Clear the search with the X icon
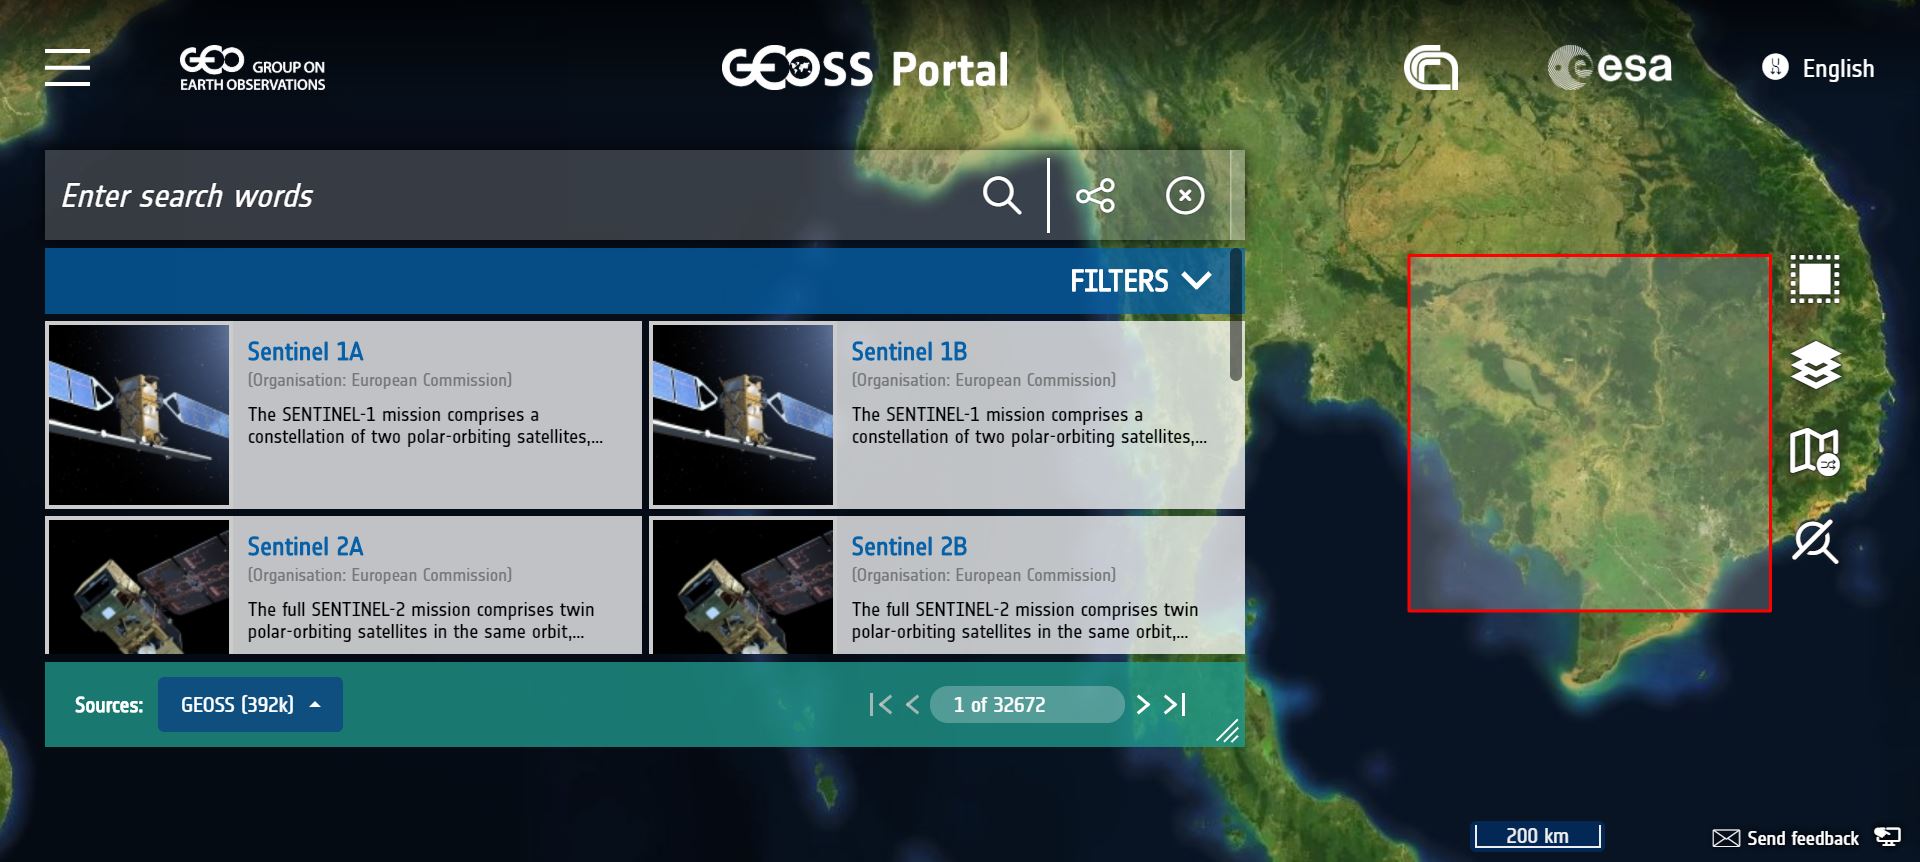Viewport: 1920px width, 862px height. pyautogui.click(x=1185, y=195)
